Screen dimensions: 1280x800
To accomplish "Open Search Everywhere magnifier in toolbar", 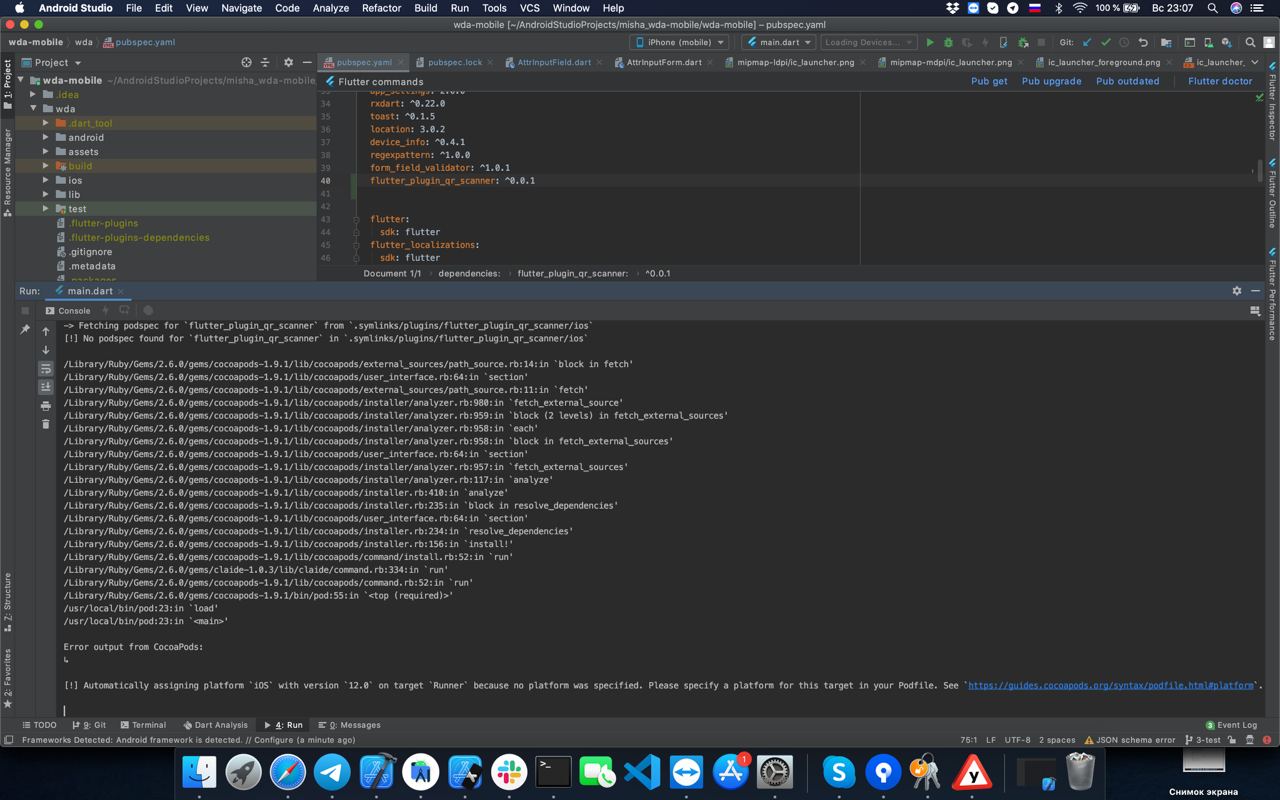I will coord(1250,42).
